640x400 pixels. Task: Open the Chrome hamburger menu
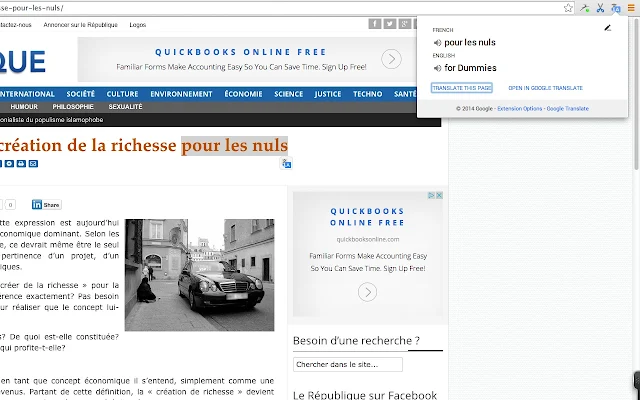coord(631,8)
